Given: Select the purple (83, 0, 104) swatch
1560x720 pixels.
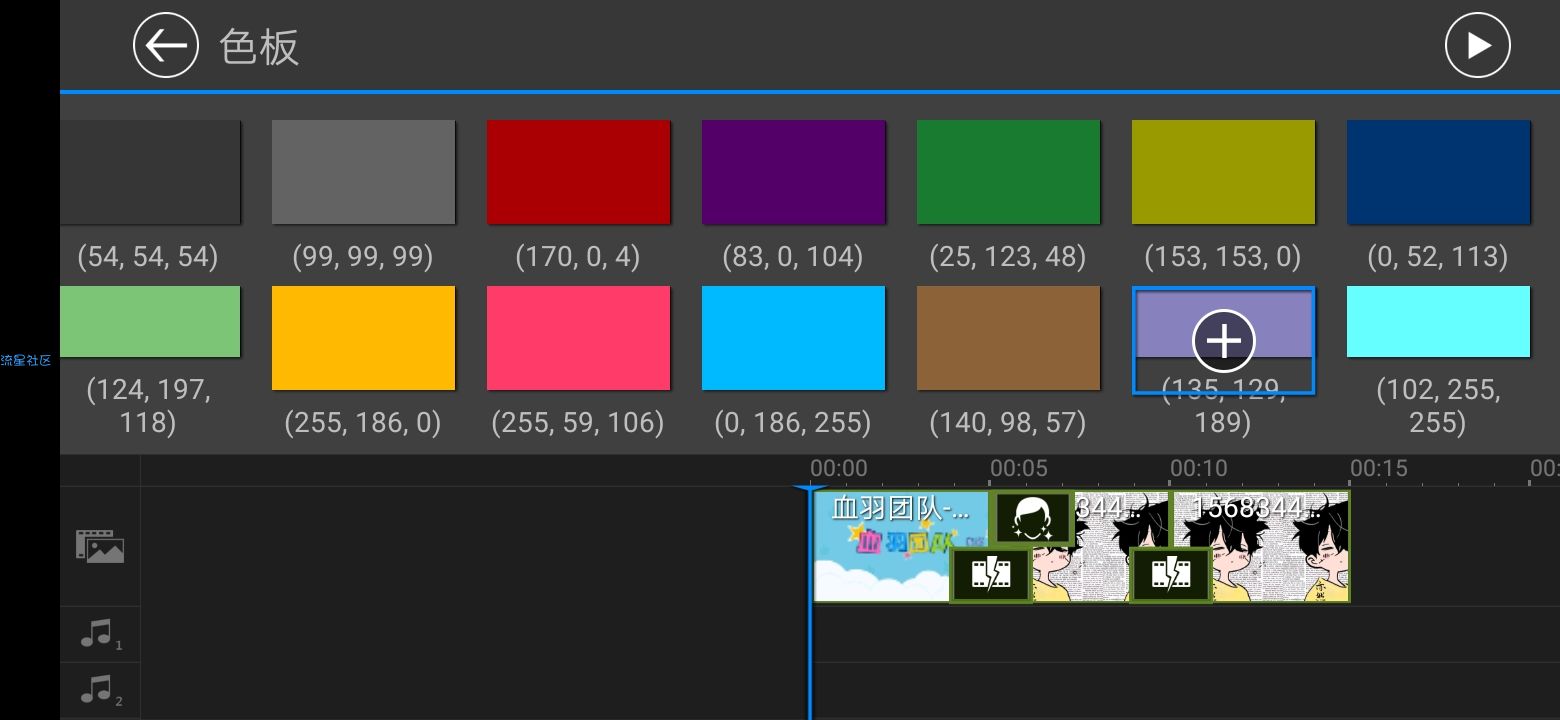Looking at the screenshot, I should coord(793,172).
